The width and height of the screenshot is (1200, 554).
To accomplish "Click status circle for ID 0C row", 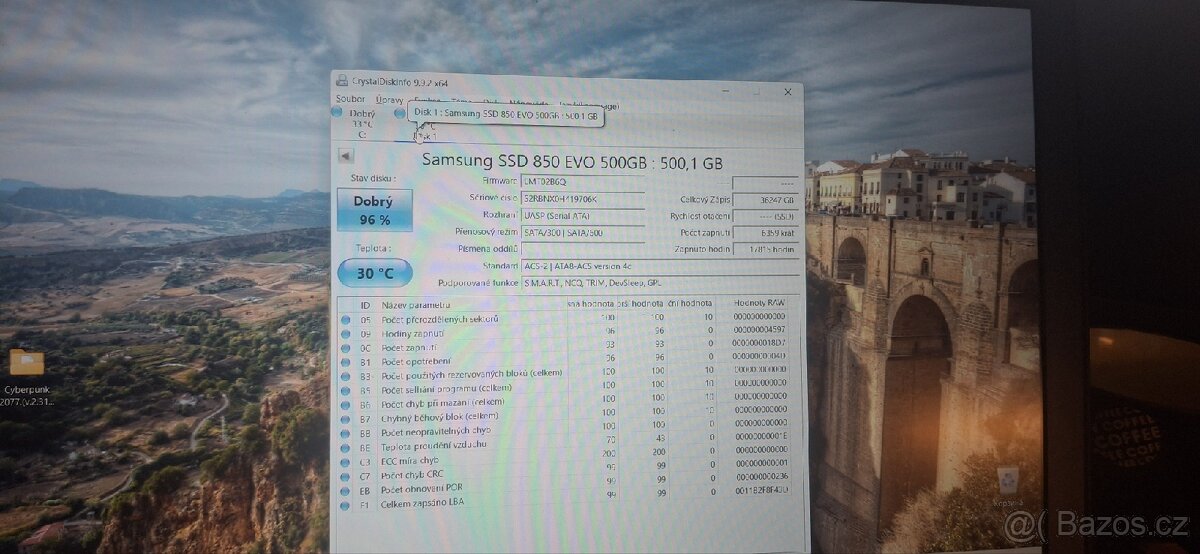I will click(347, 346).
